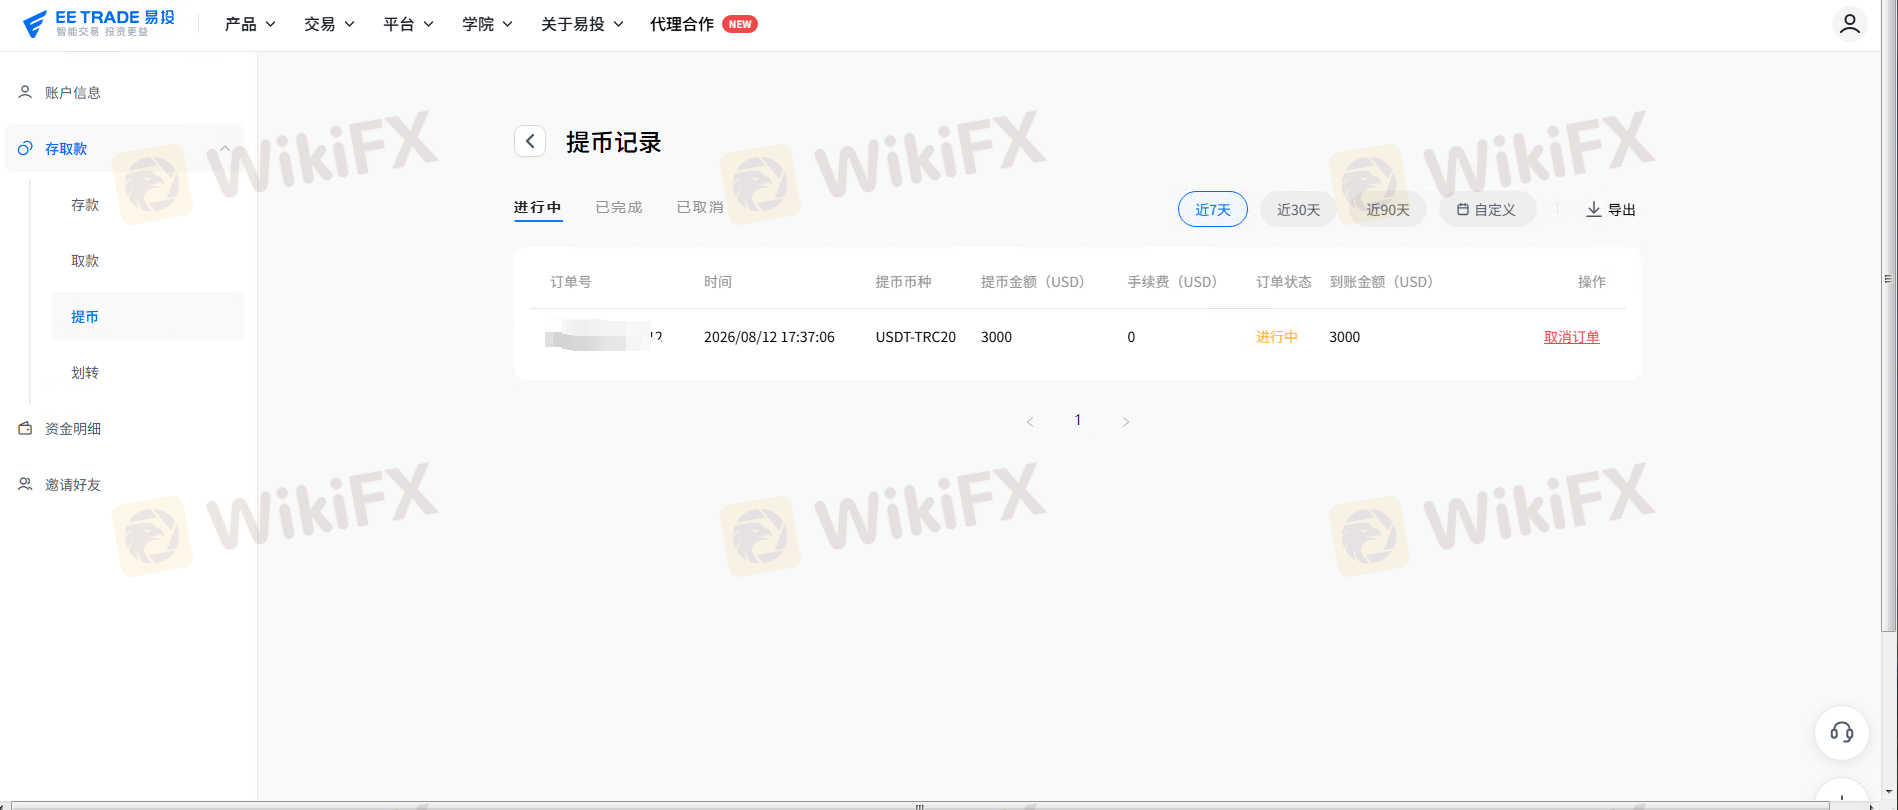
Task: Click the 时间 column header
Action: [x=718, y=282]
